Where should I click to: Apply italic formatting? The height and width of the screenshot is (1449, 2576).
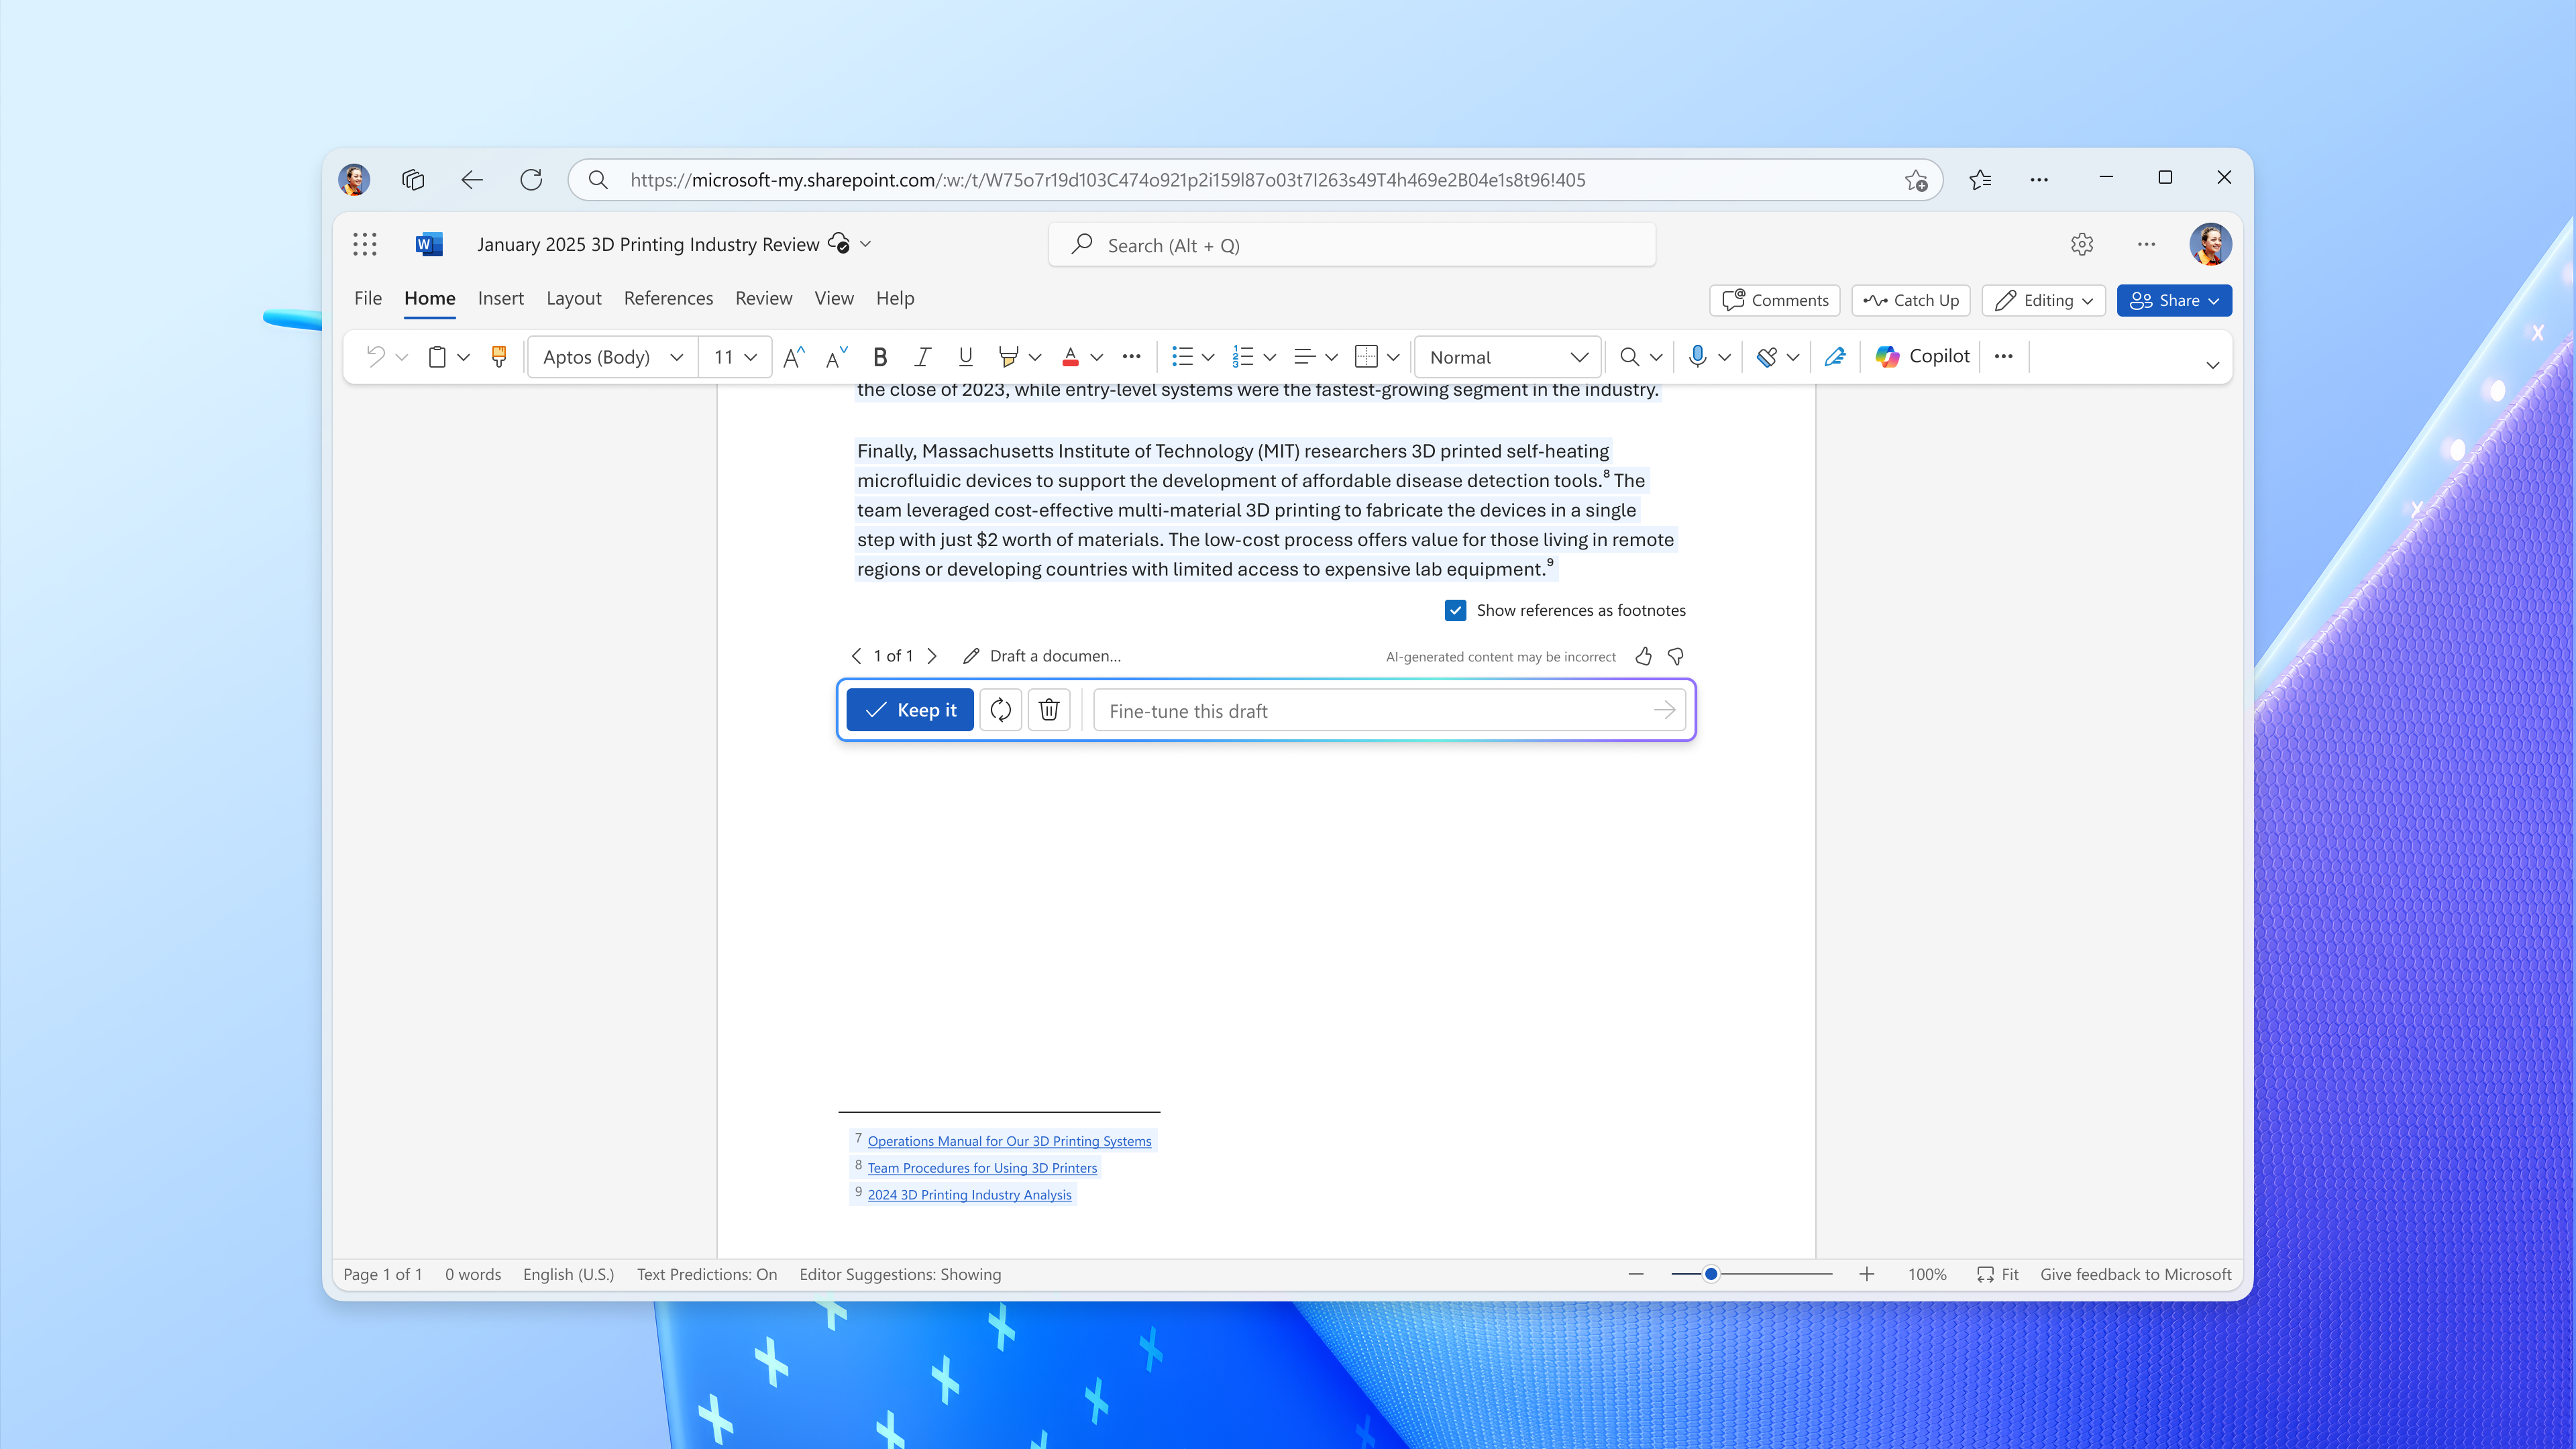pos(922,357)
